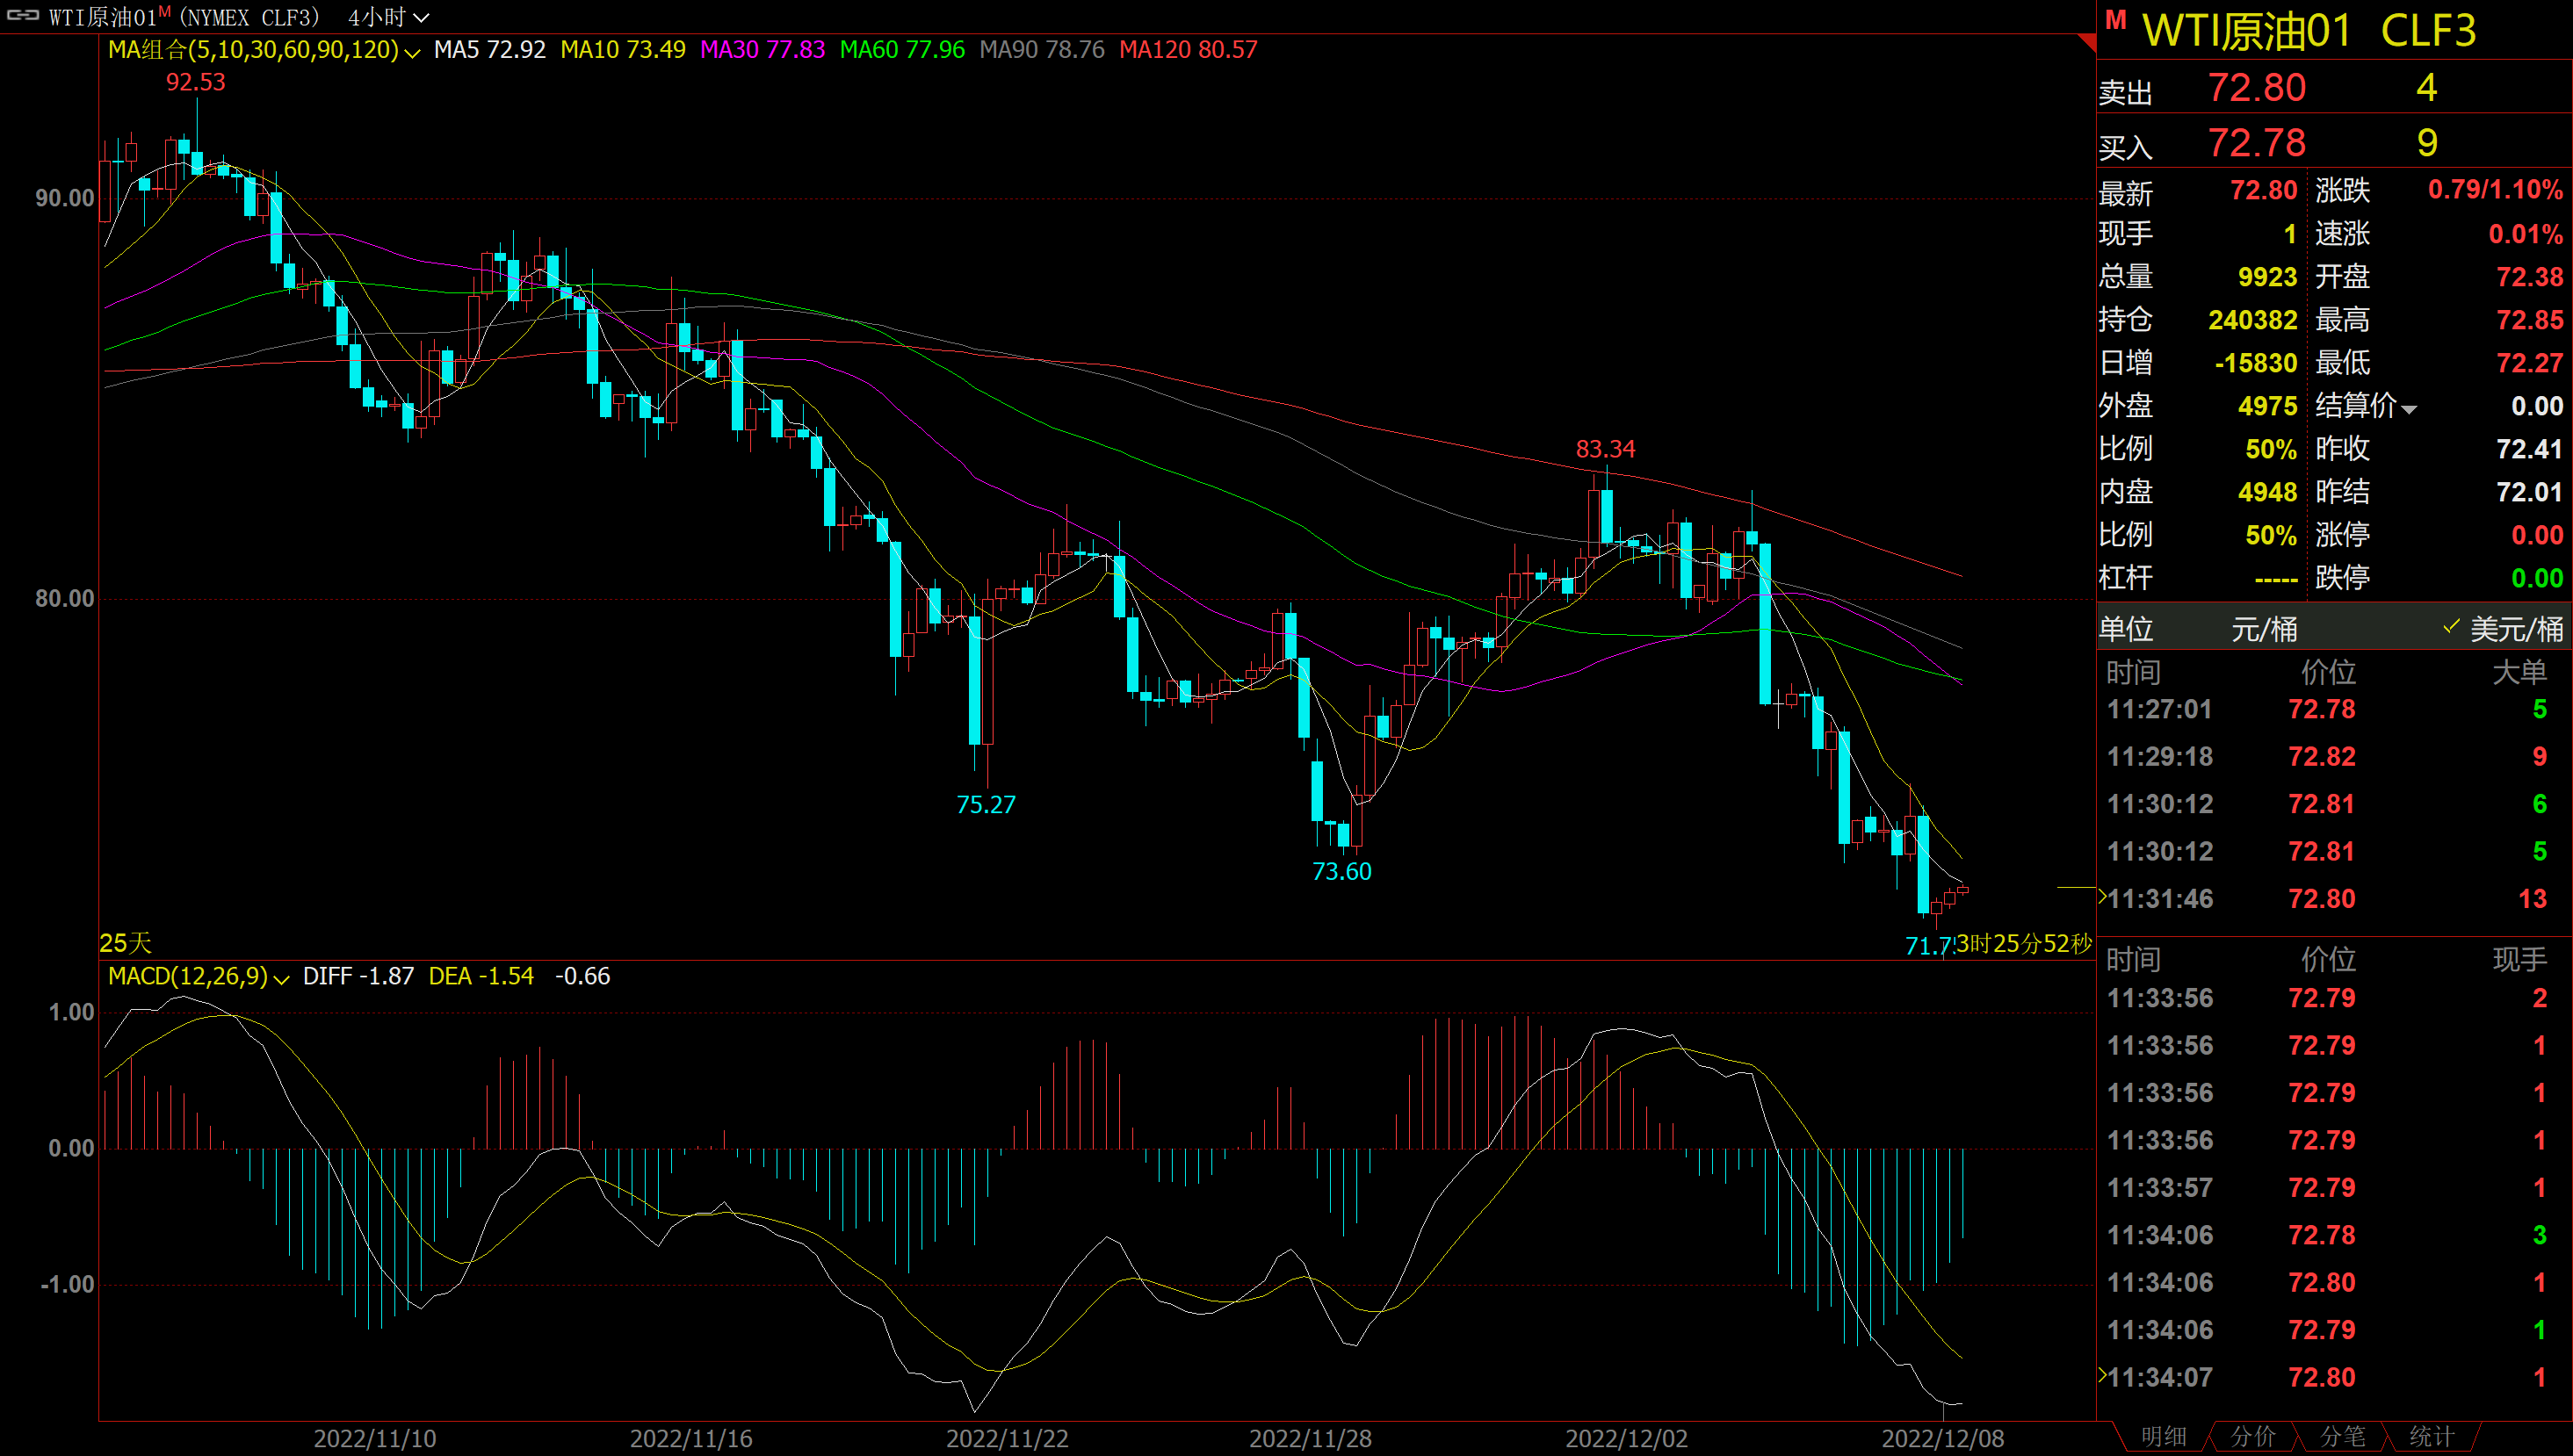Select the big order row at 11:27:01
The height and width of the screenshot is (1456, 2573).
coord(2334,710)
